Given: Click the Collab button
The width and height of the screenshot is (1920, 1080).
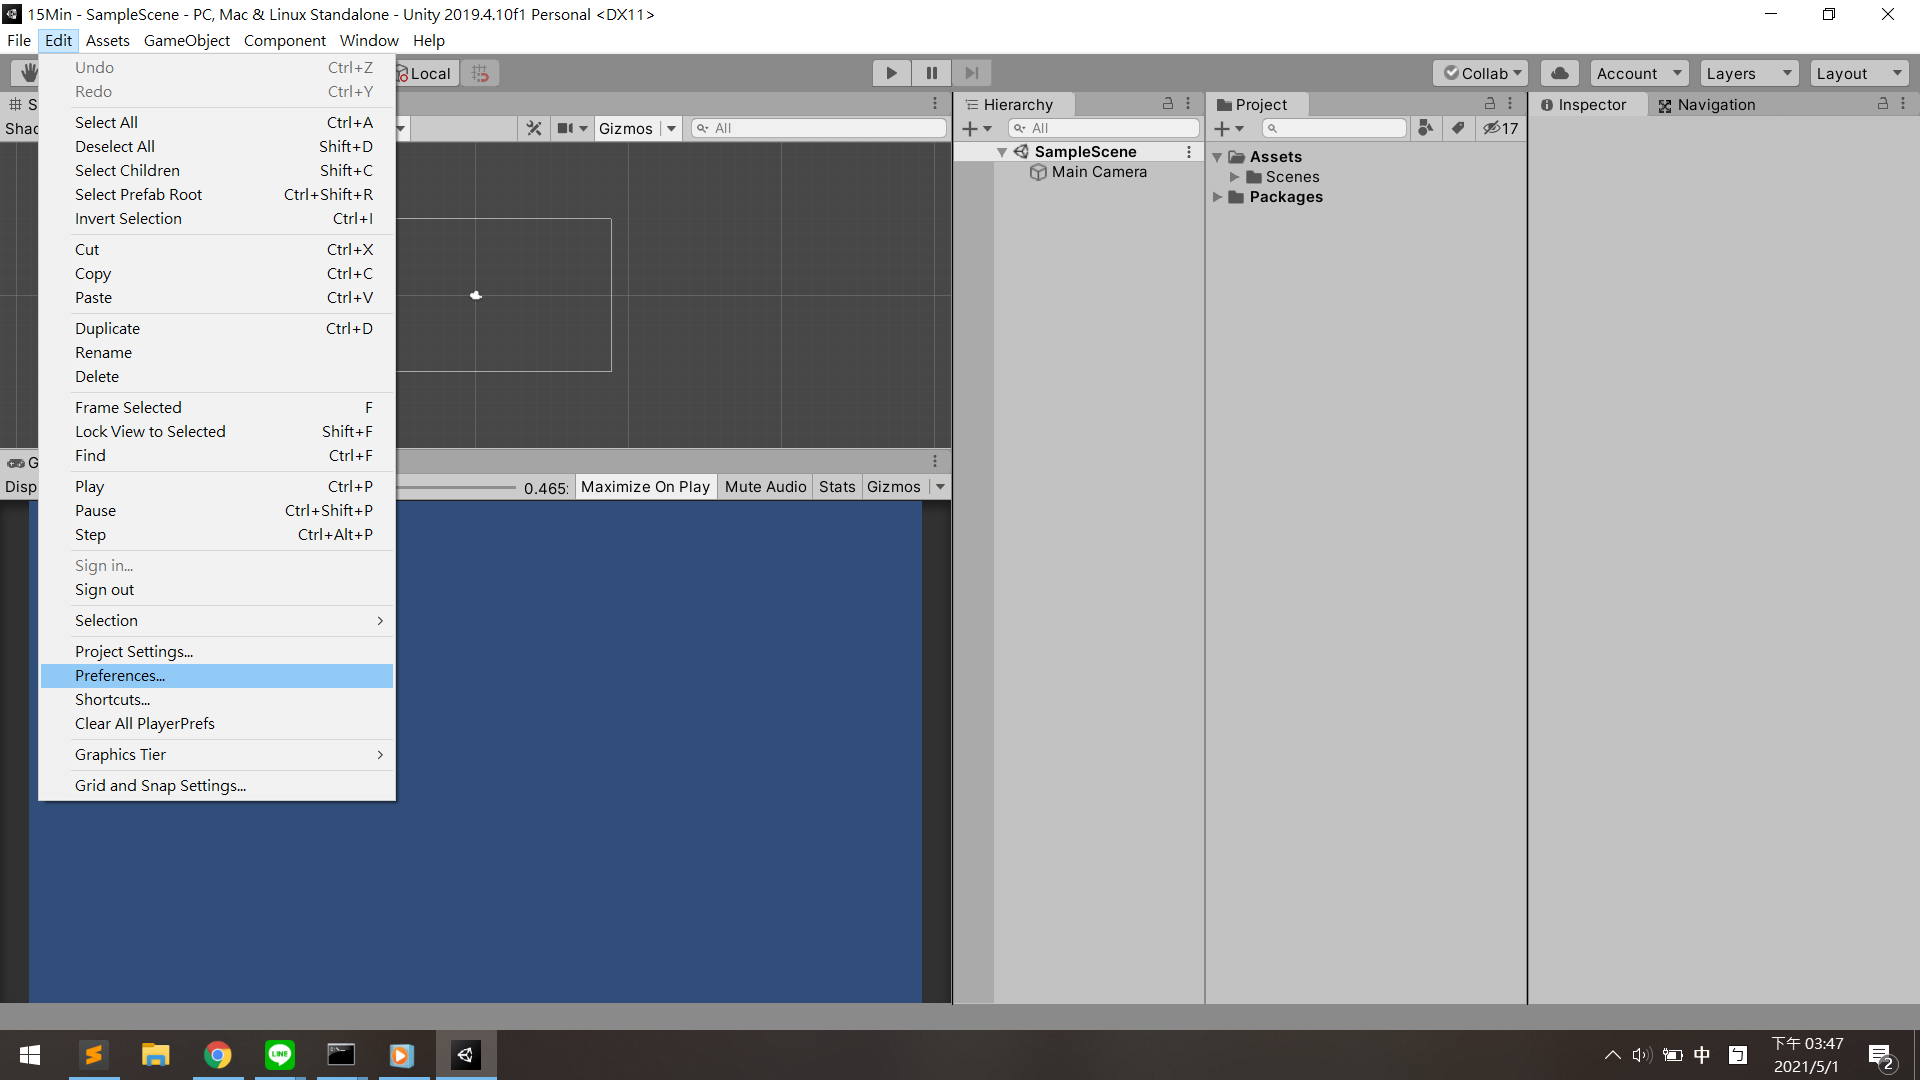Looking at the screenshot, I should click(x=1480, y=73).
